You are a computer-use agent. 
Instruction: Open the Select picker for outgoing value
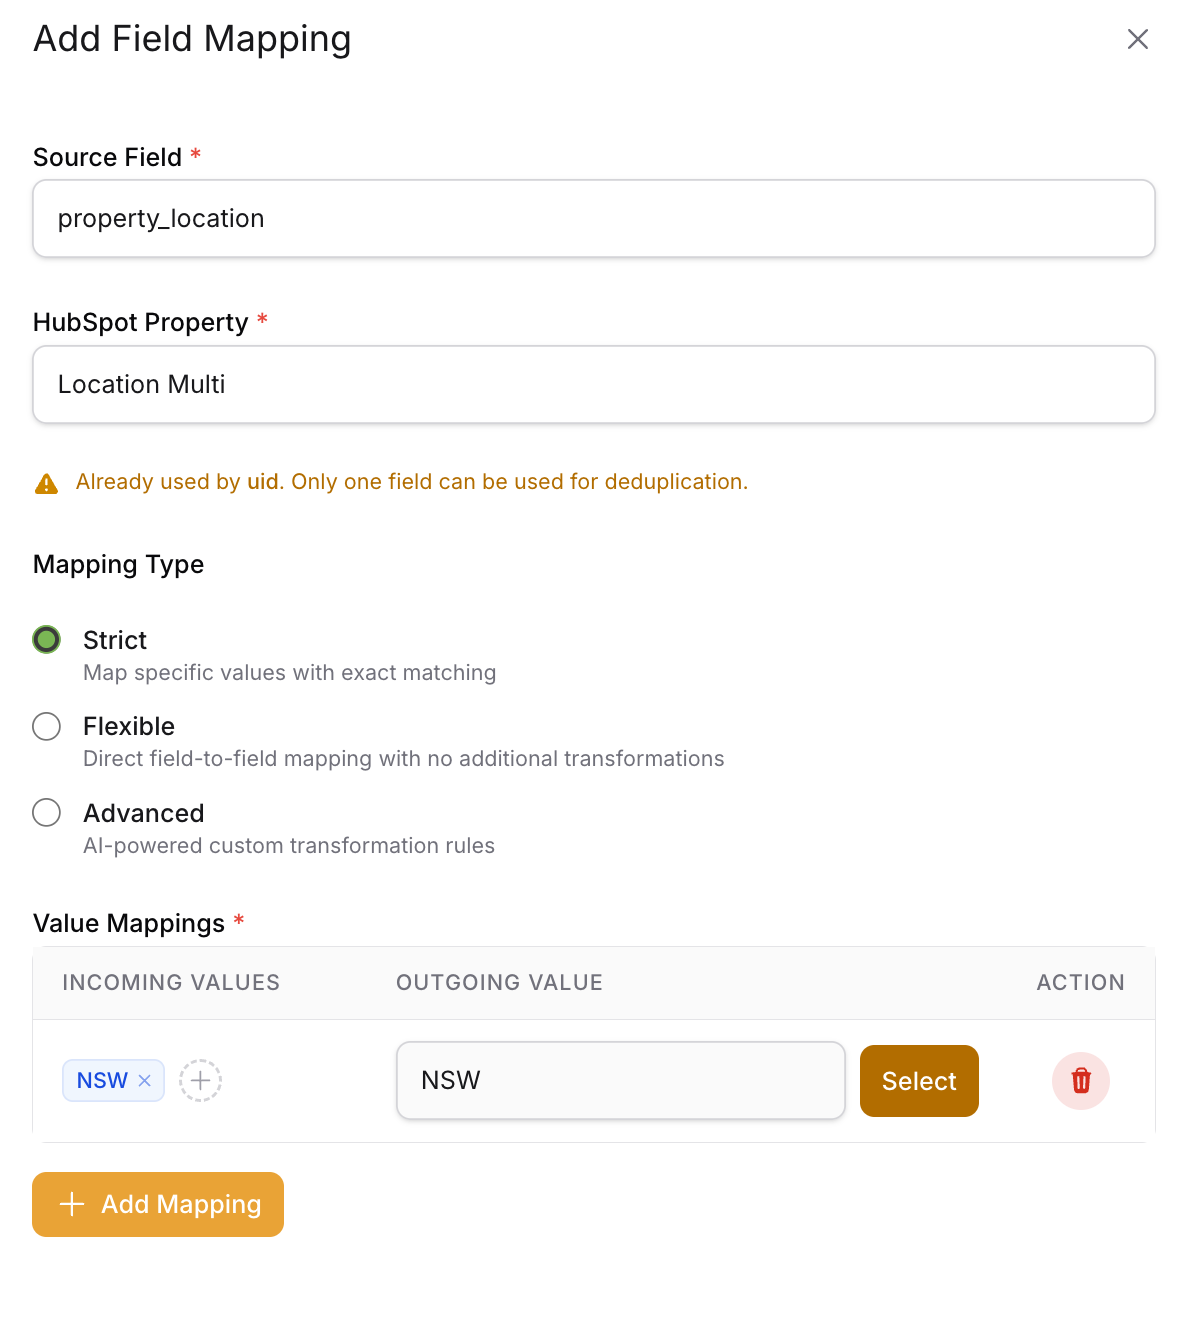click(918, 1080)
